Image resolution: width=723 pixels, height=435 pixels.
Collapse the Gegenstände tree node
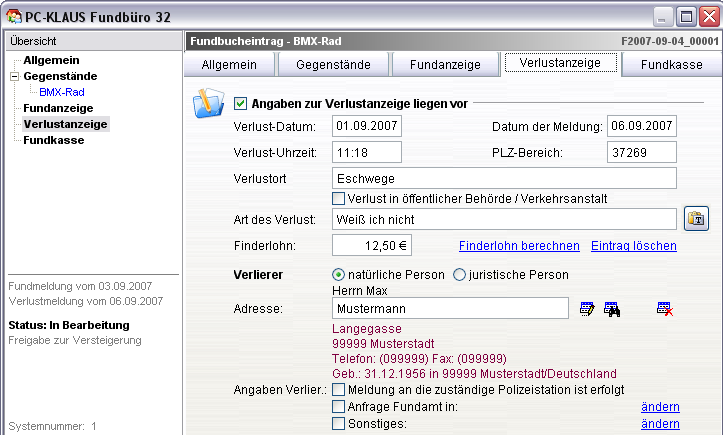14,76
